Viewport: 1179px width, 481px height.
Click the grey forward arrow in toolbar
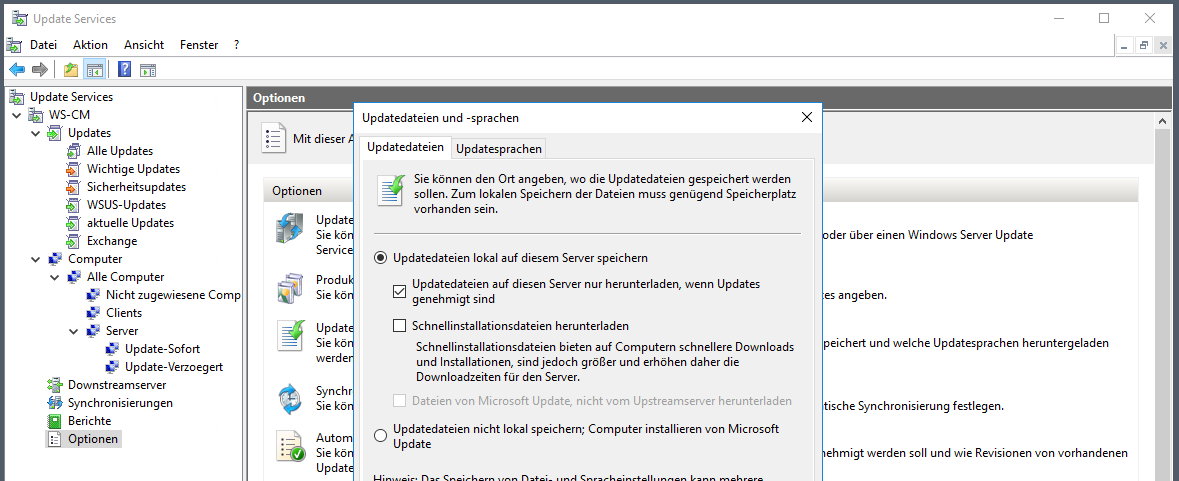[40, 70]
